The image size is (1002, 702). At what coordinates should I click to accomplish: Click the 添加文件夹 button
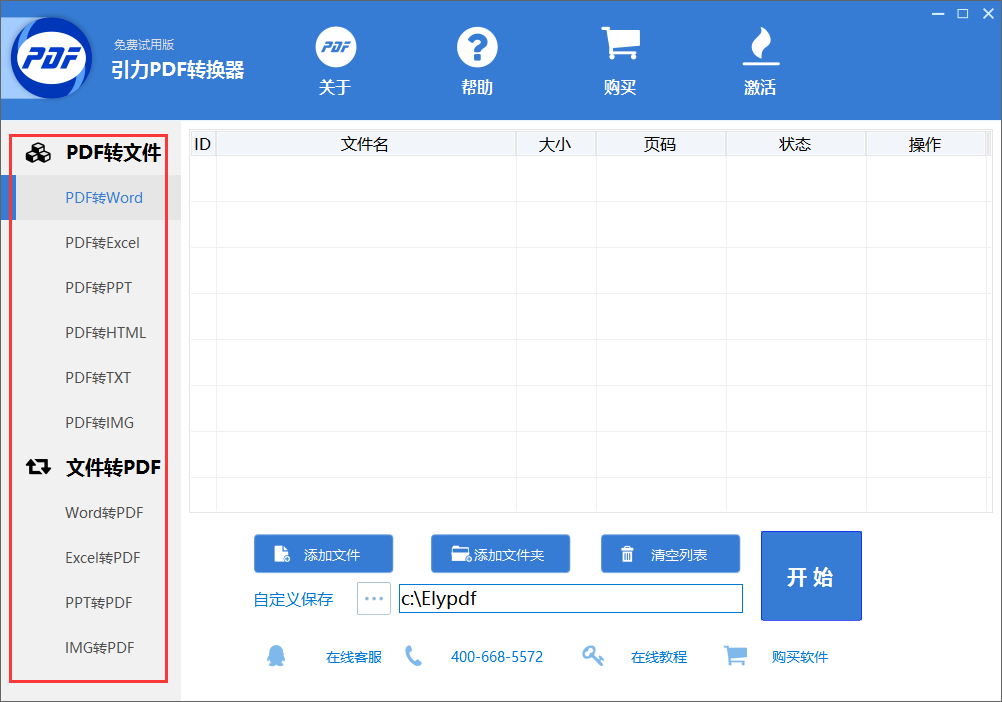click(500, 553)
